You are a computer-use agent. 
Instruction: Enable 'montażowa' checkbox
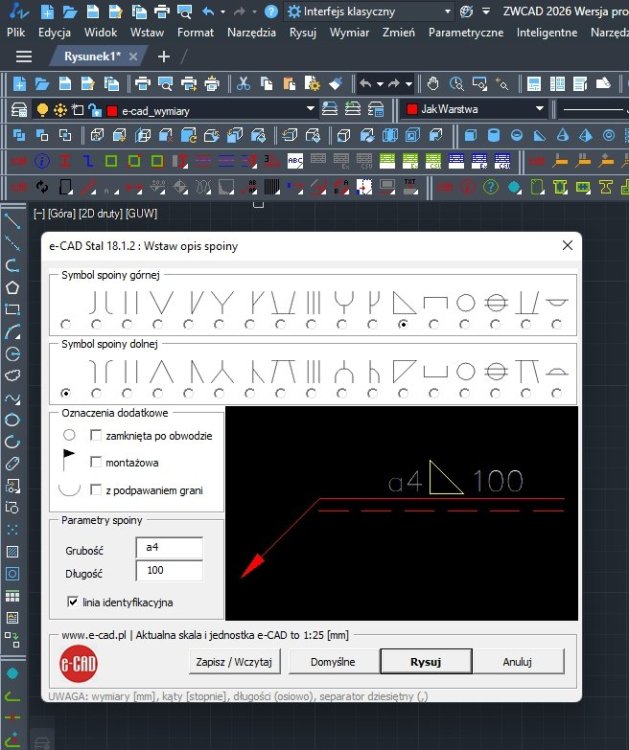point(96,462)
